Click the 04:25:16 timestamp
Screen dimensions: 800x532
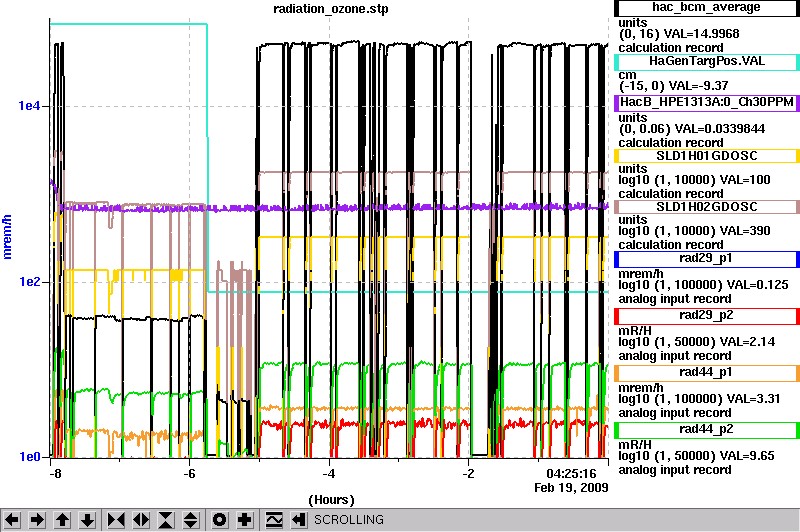pos(571,474)
